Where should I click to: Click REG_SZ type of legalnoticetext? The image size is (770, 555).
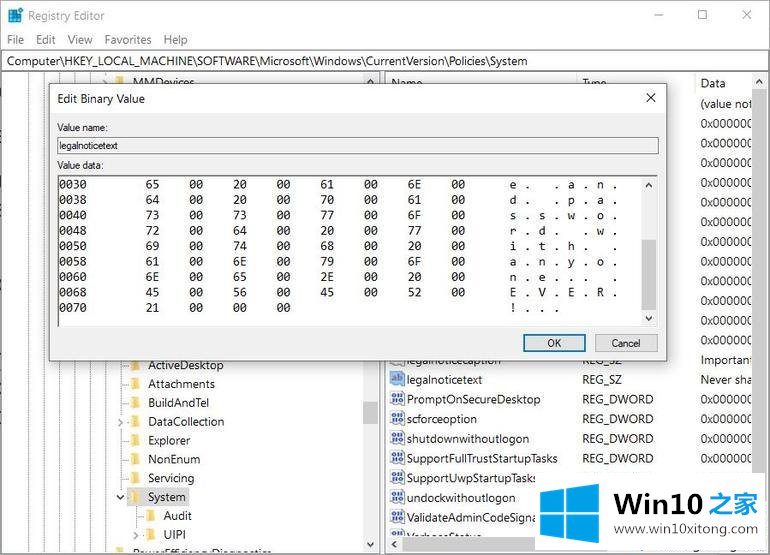[x=602, y=380]
